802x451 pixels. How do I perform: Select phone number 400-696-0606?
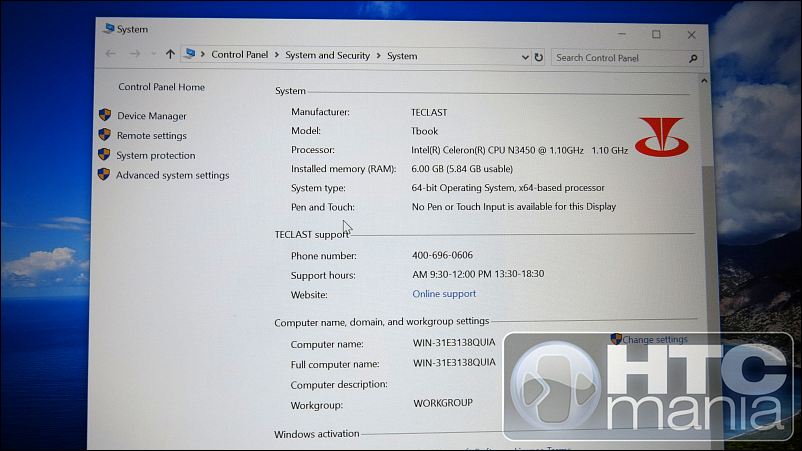(x=442, y=255)
